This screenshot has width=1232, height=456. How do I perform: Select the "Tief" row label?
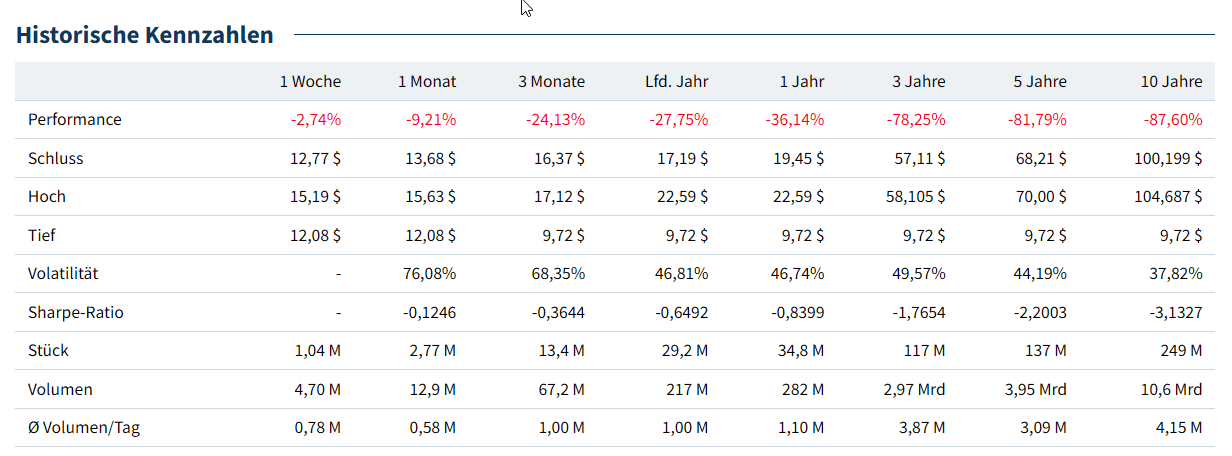(43, 235)
